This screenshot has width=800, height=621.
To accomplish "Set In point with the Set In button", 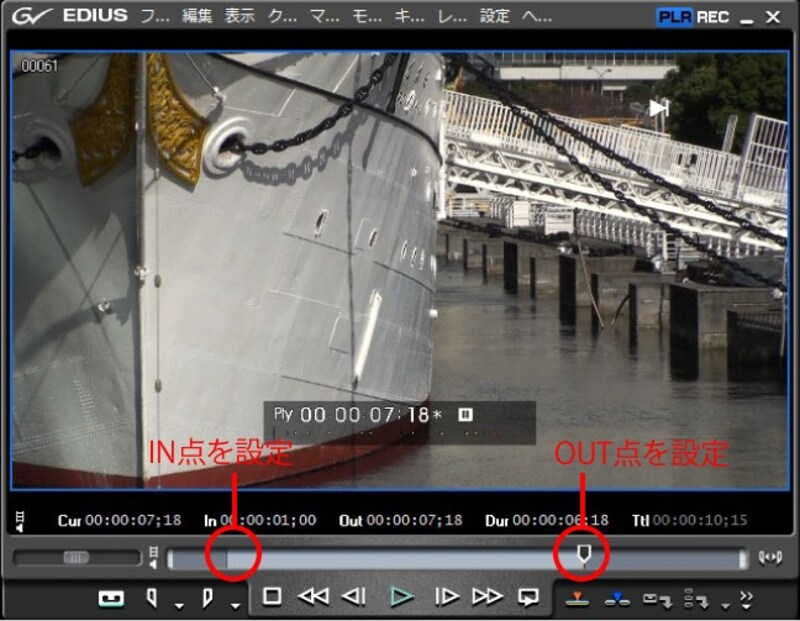I will [152, 598].
